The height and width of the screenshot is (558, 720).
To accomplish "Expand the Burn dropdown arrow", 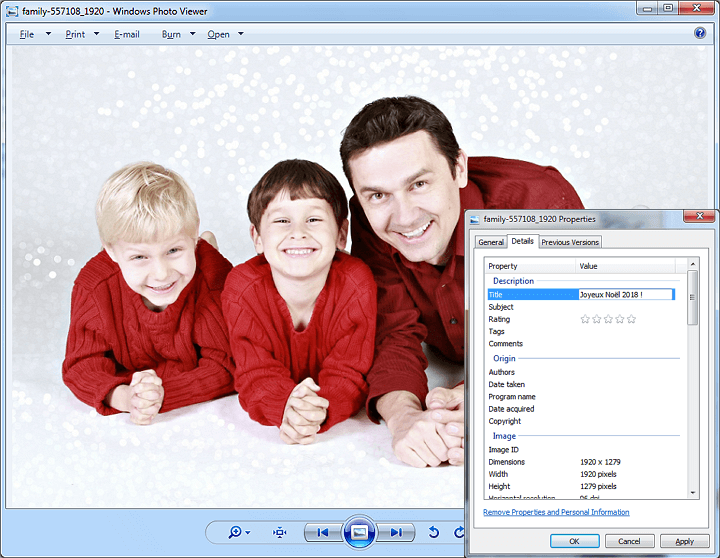I will coord(193,34).
